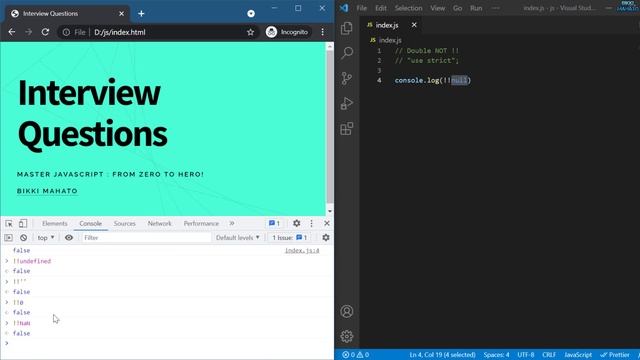Viewport: 640px width, 360px height.
Task: Change Spaces: 4 indentation setting
Action: (x=496, y=355)
